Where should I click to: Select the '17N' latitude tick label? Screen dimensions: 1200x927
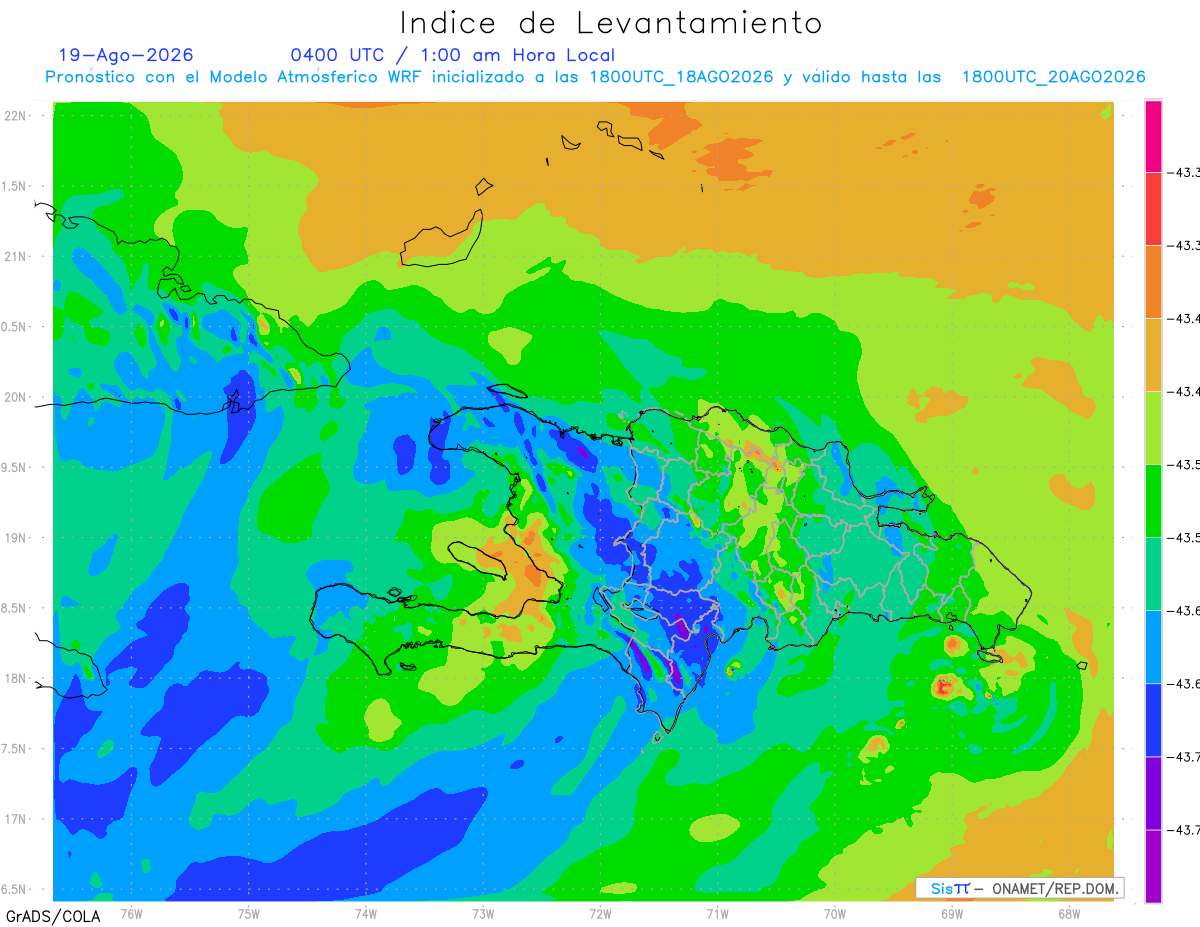16,819
